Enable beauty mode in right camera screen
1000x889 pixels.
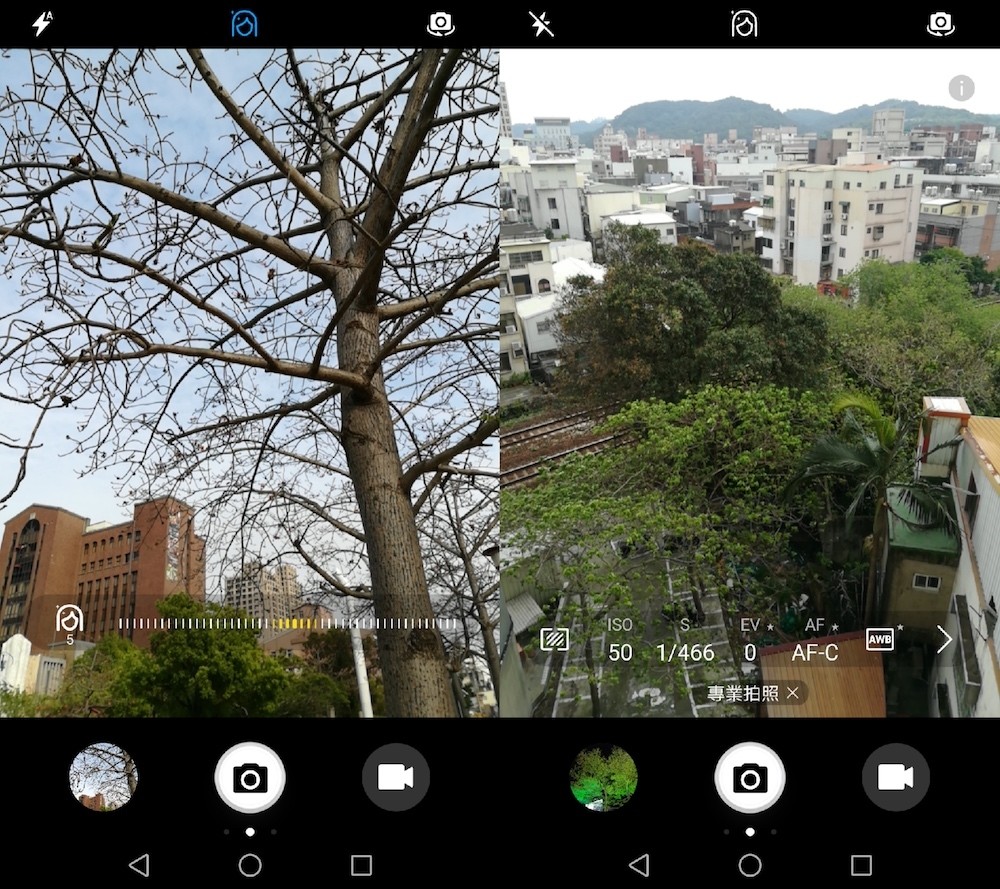[x=744, y=24]
